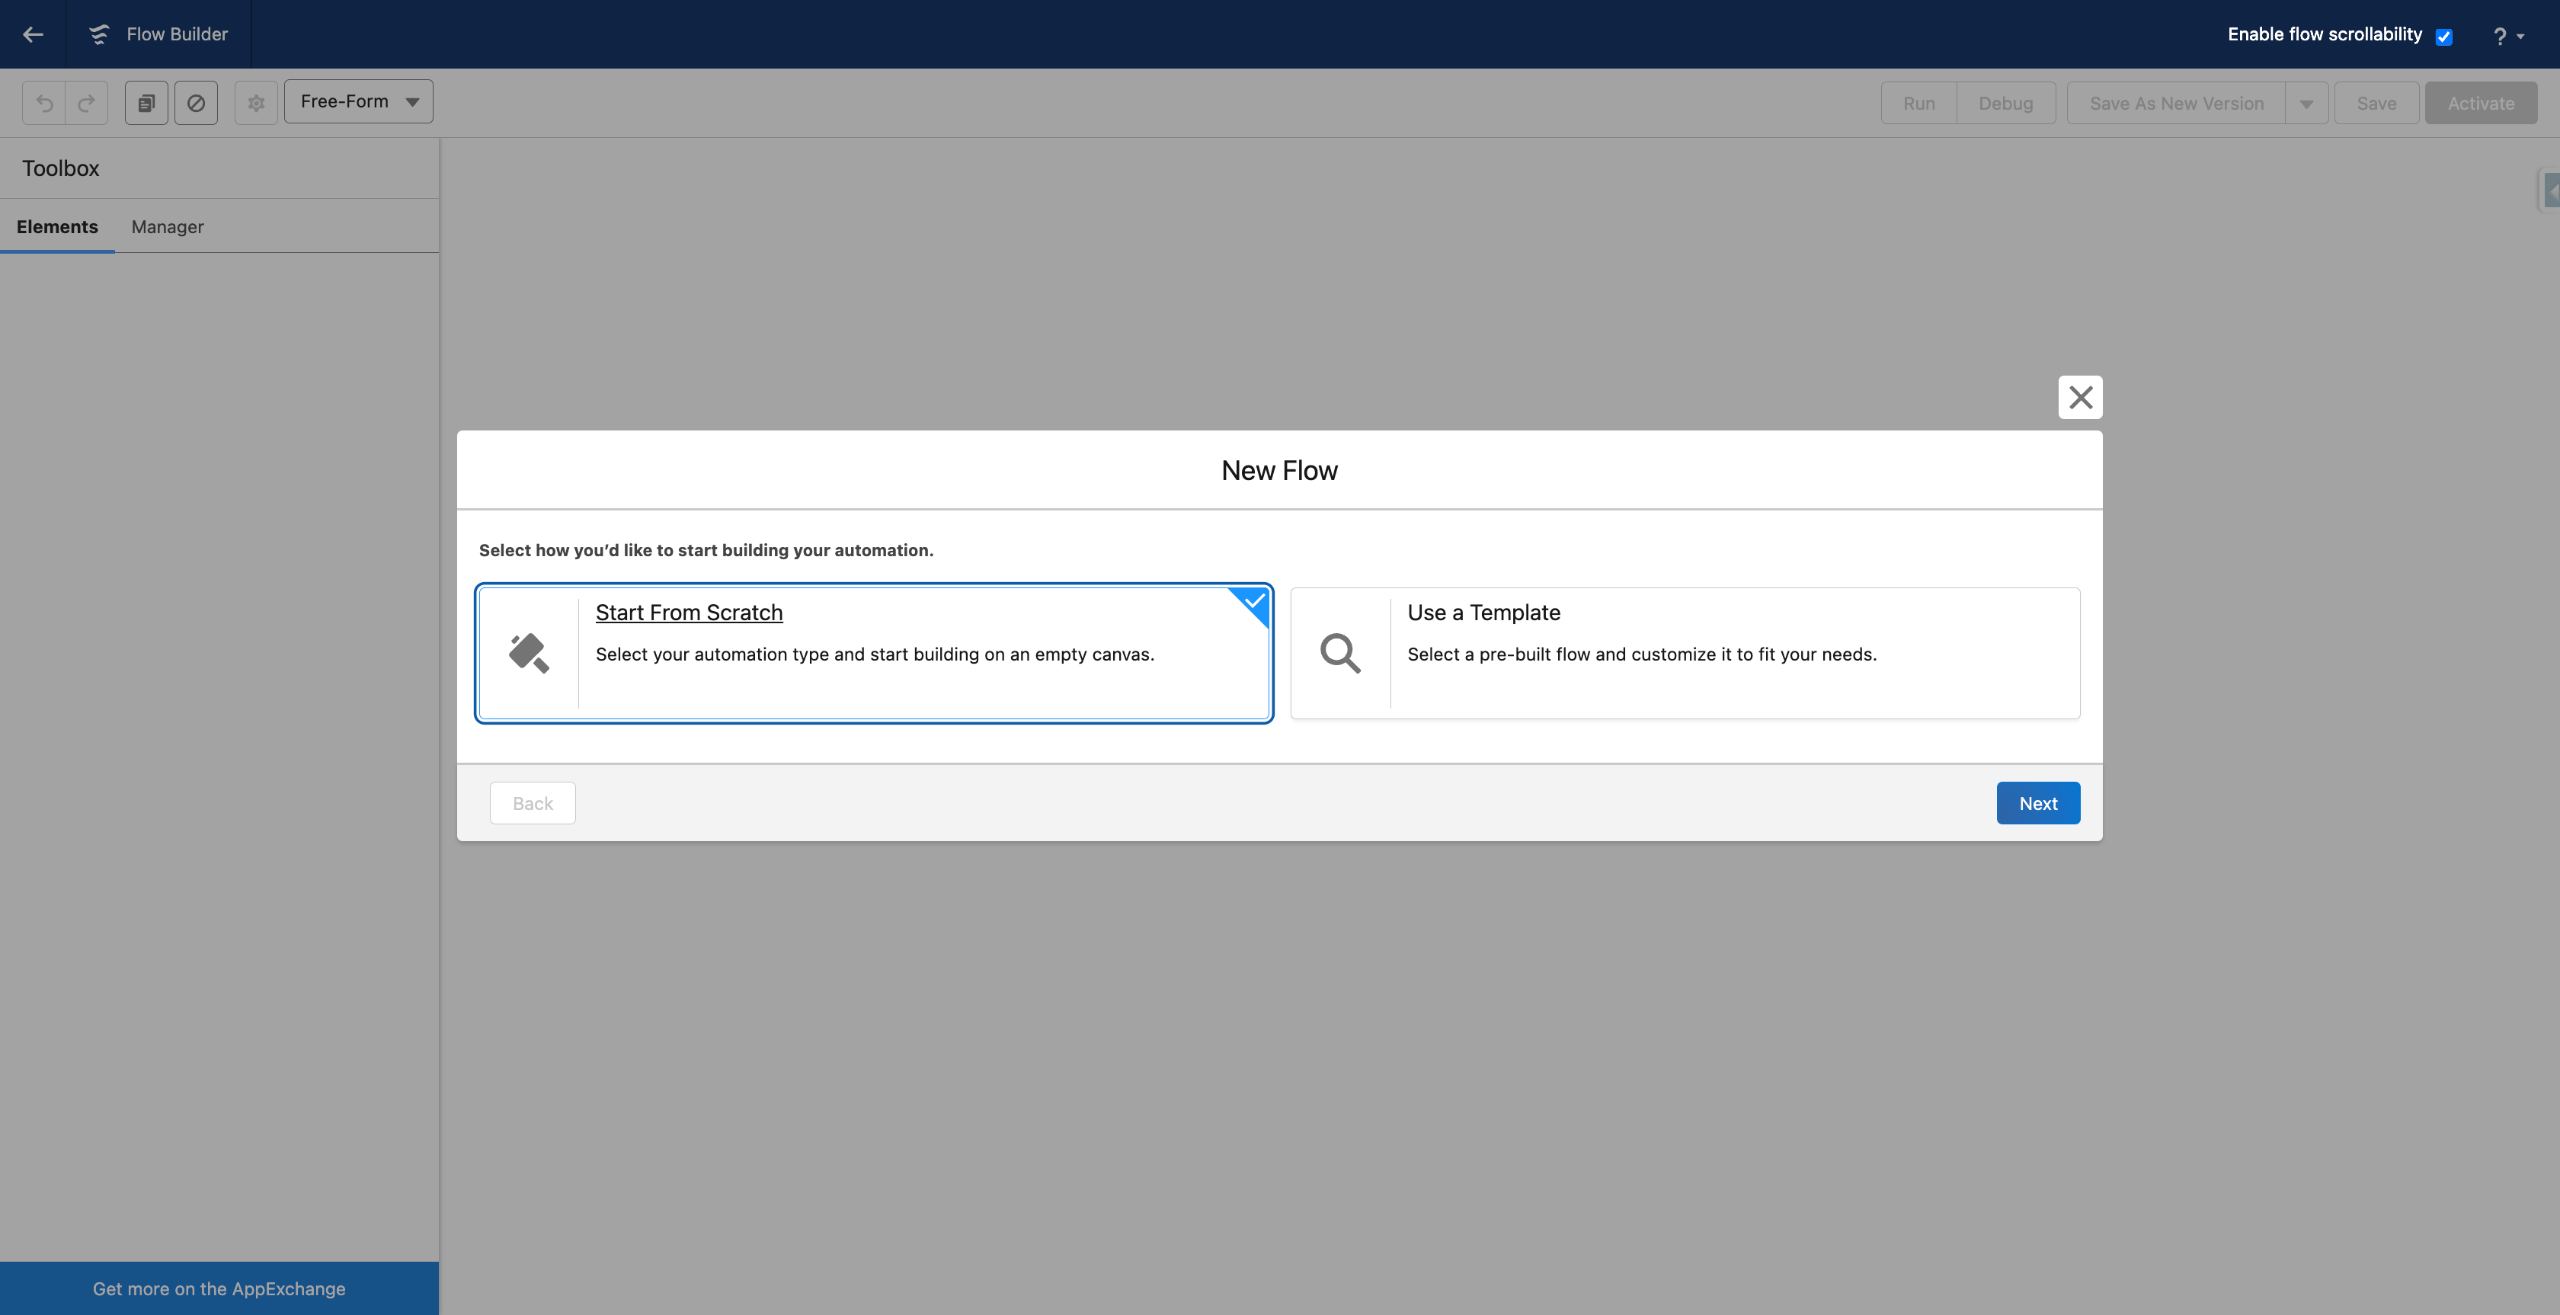
Task: Click the redo arrow icon
Action: pyautogui.click(x=87, y=103)
